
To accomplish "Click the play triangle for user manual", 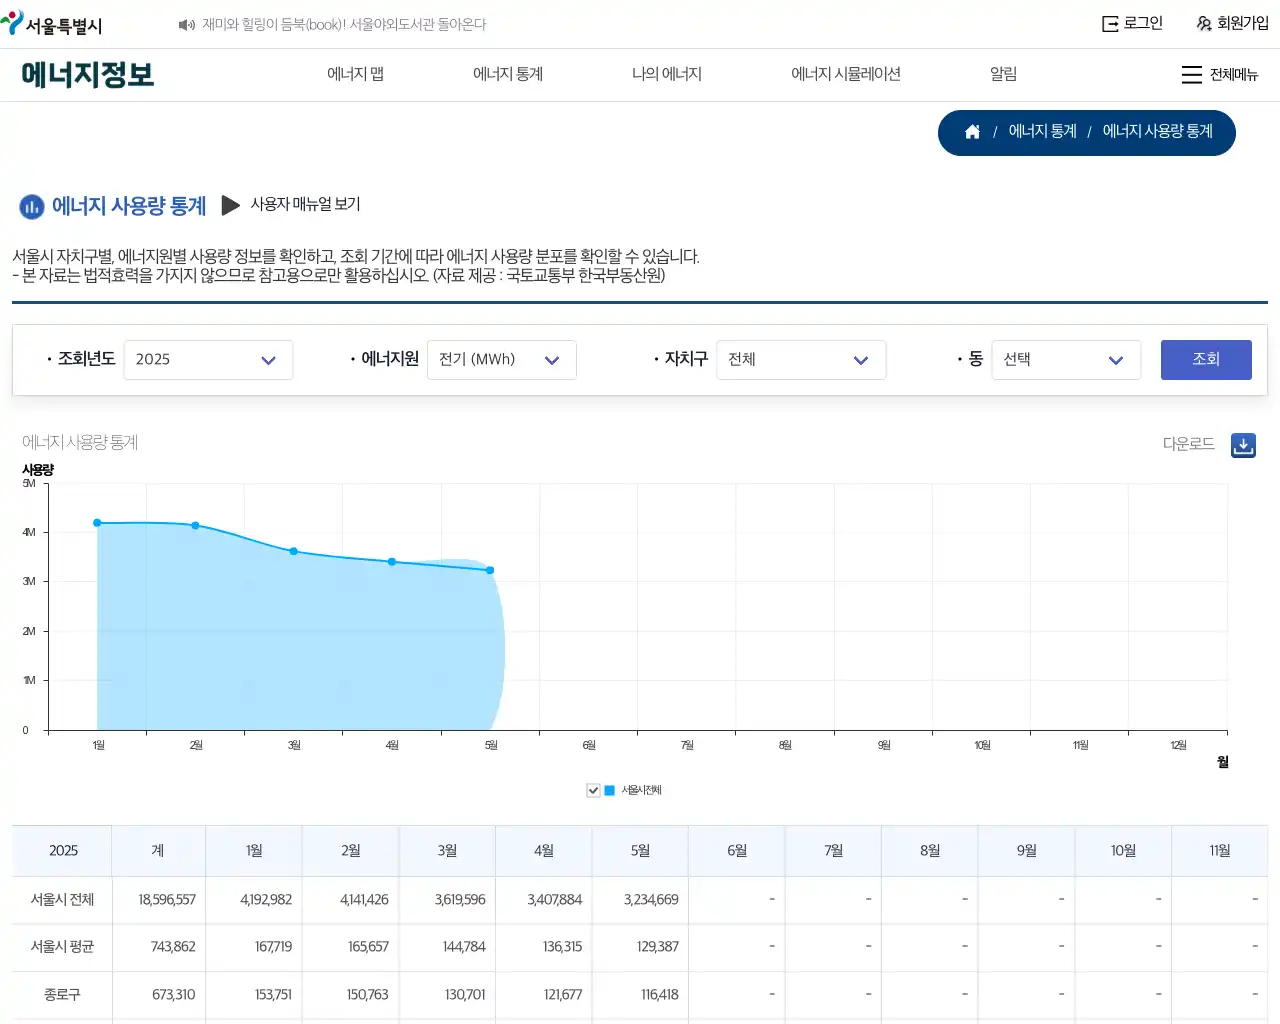I will (x=231, y=205).
